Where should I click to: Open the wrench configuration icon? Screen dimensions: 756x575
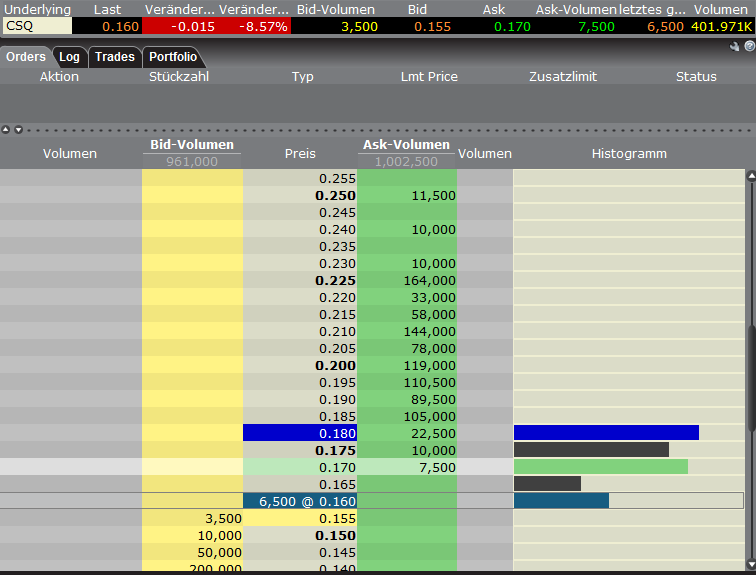(735, 46)
